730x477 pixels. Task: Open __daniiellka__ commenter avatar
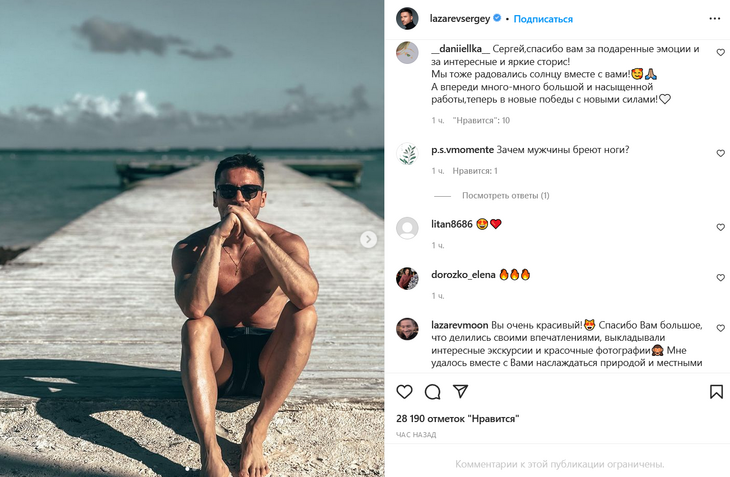coord(407,53)
